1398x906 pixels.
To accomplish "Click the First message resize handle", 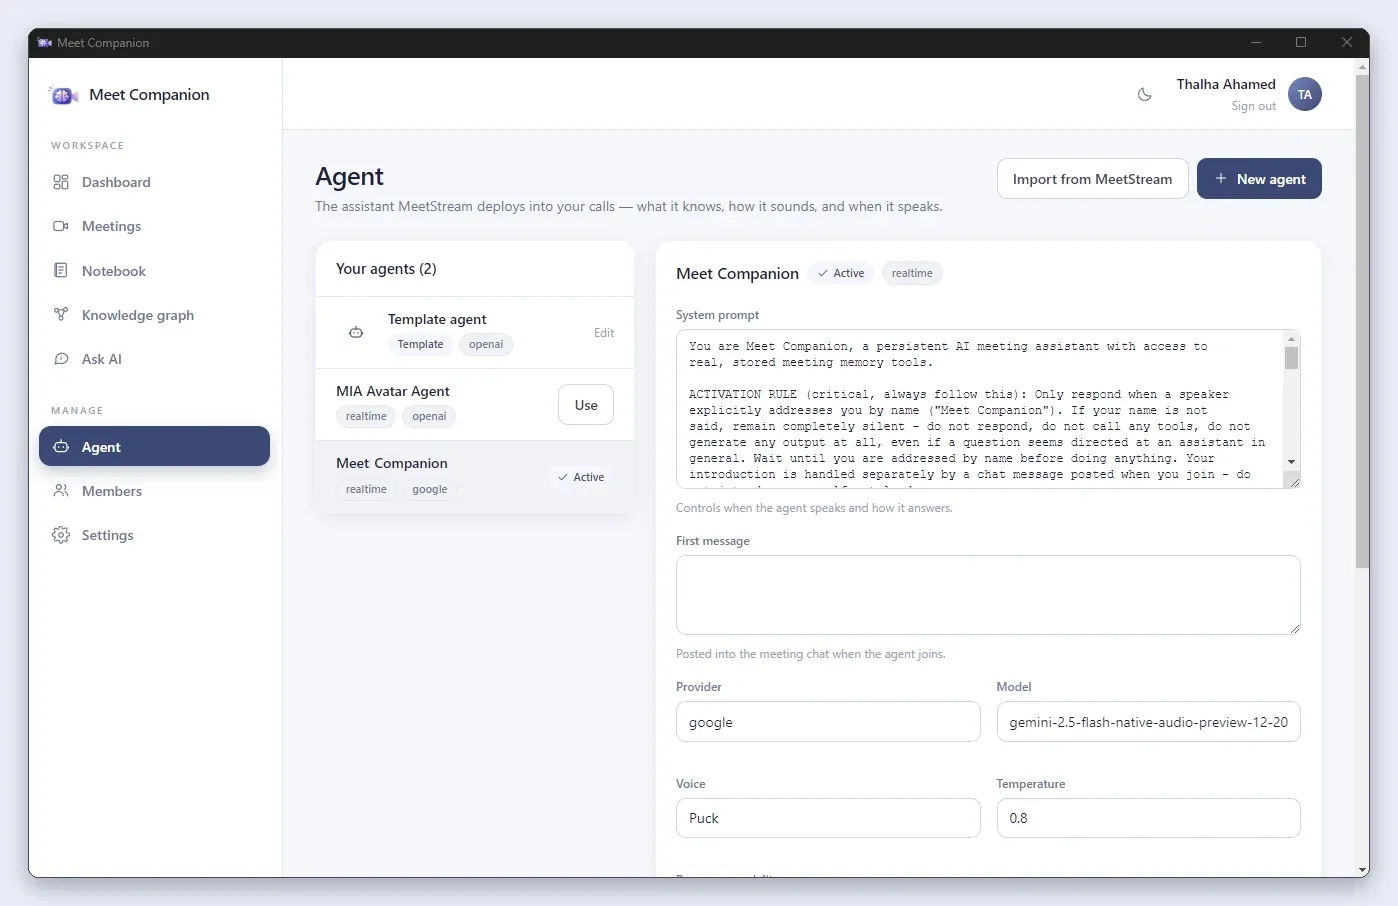I will 1293,627.
